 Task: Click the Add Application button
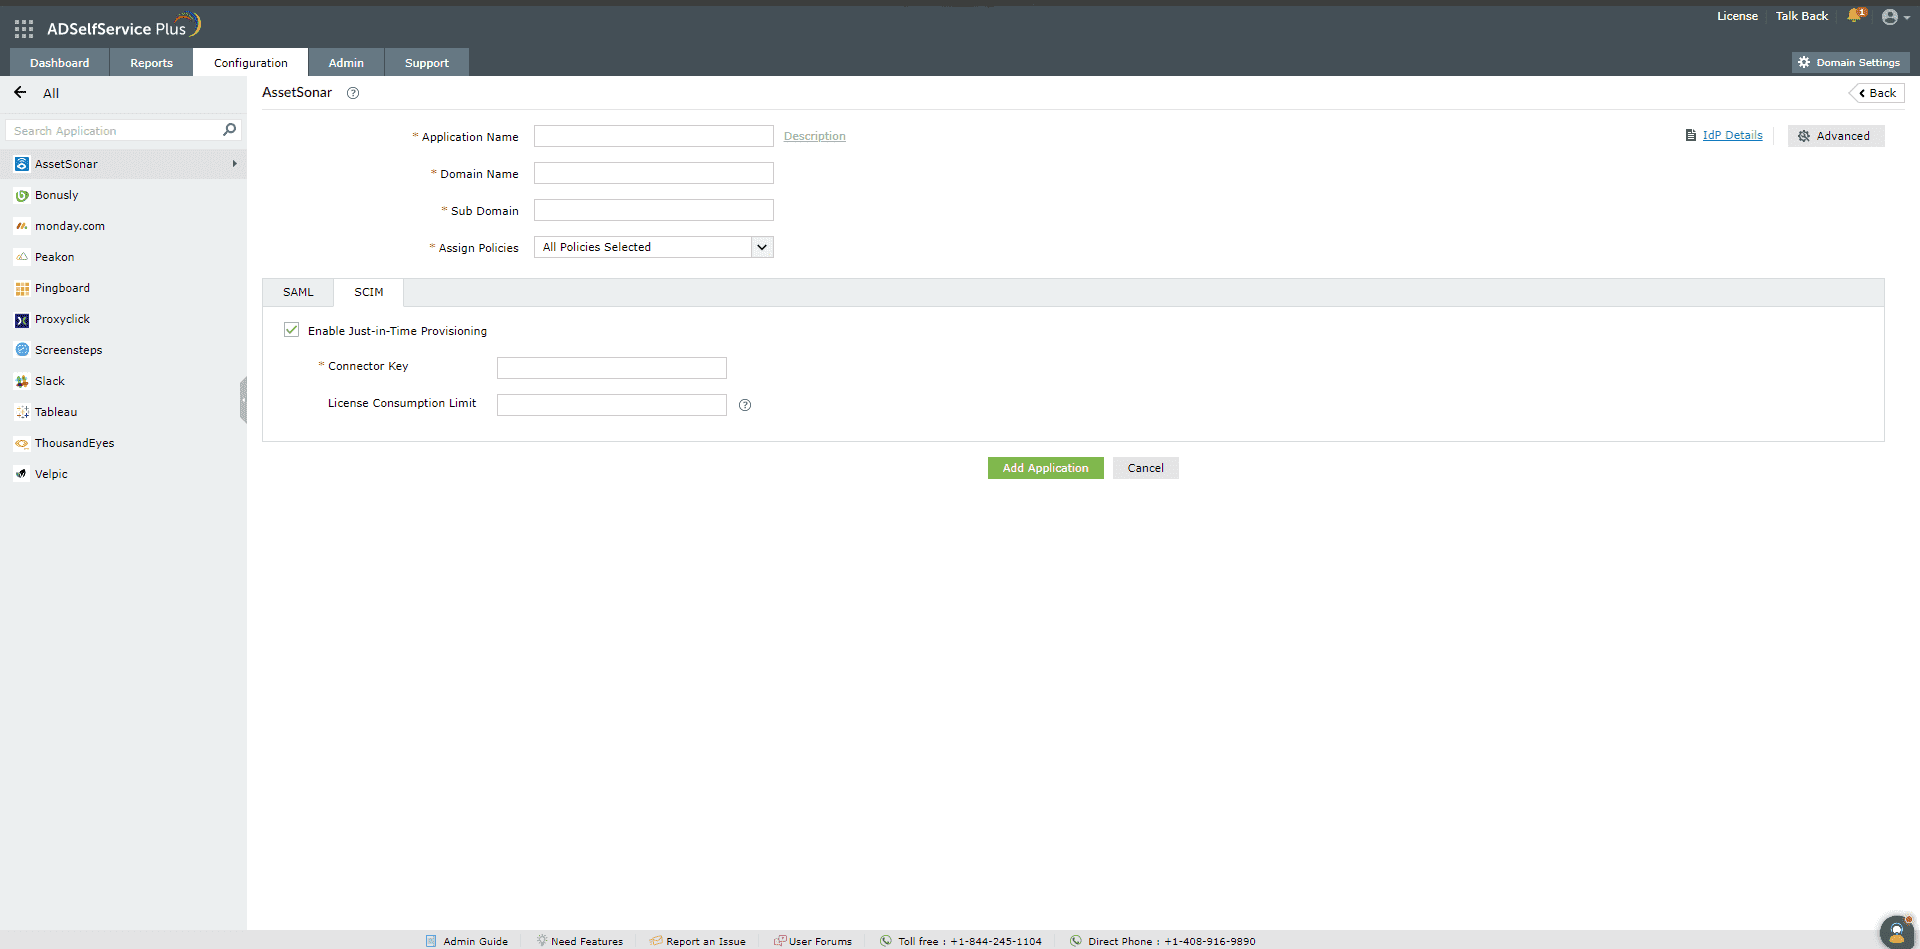(1046, 468)
